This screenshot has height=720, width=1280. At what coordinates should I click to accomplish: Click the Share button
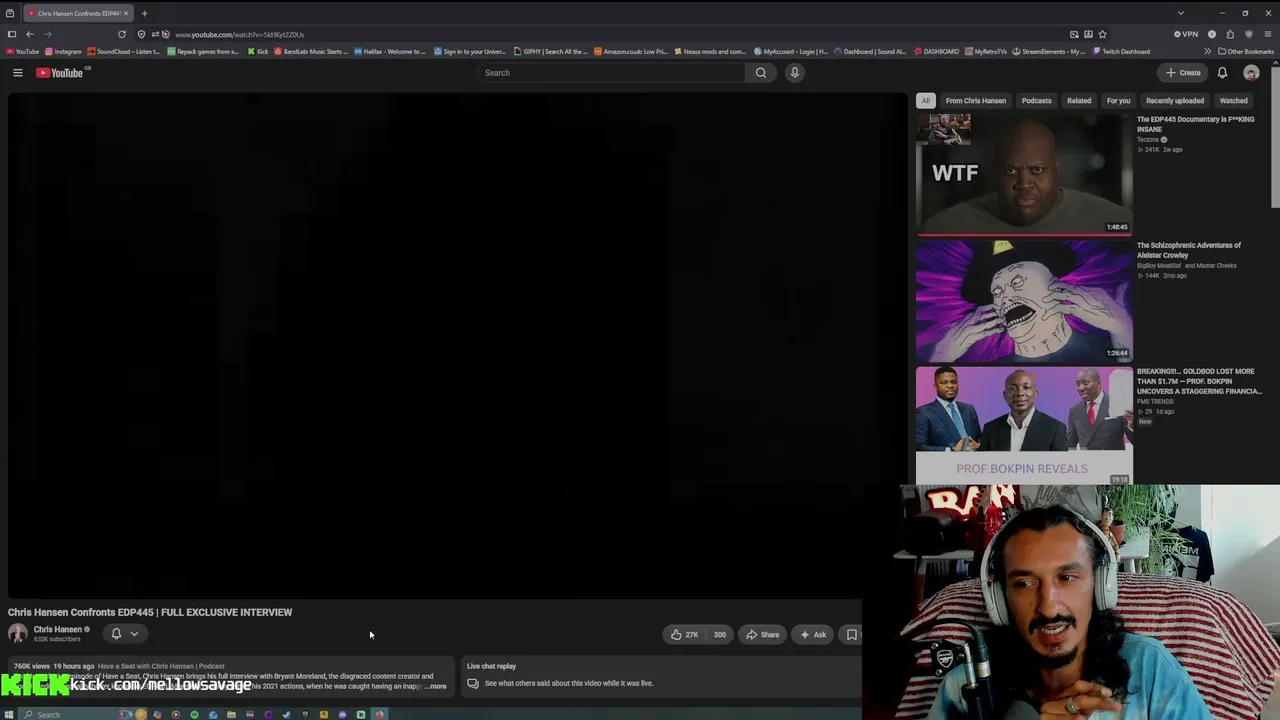(x=762, y=634)
